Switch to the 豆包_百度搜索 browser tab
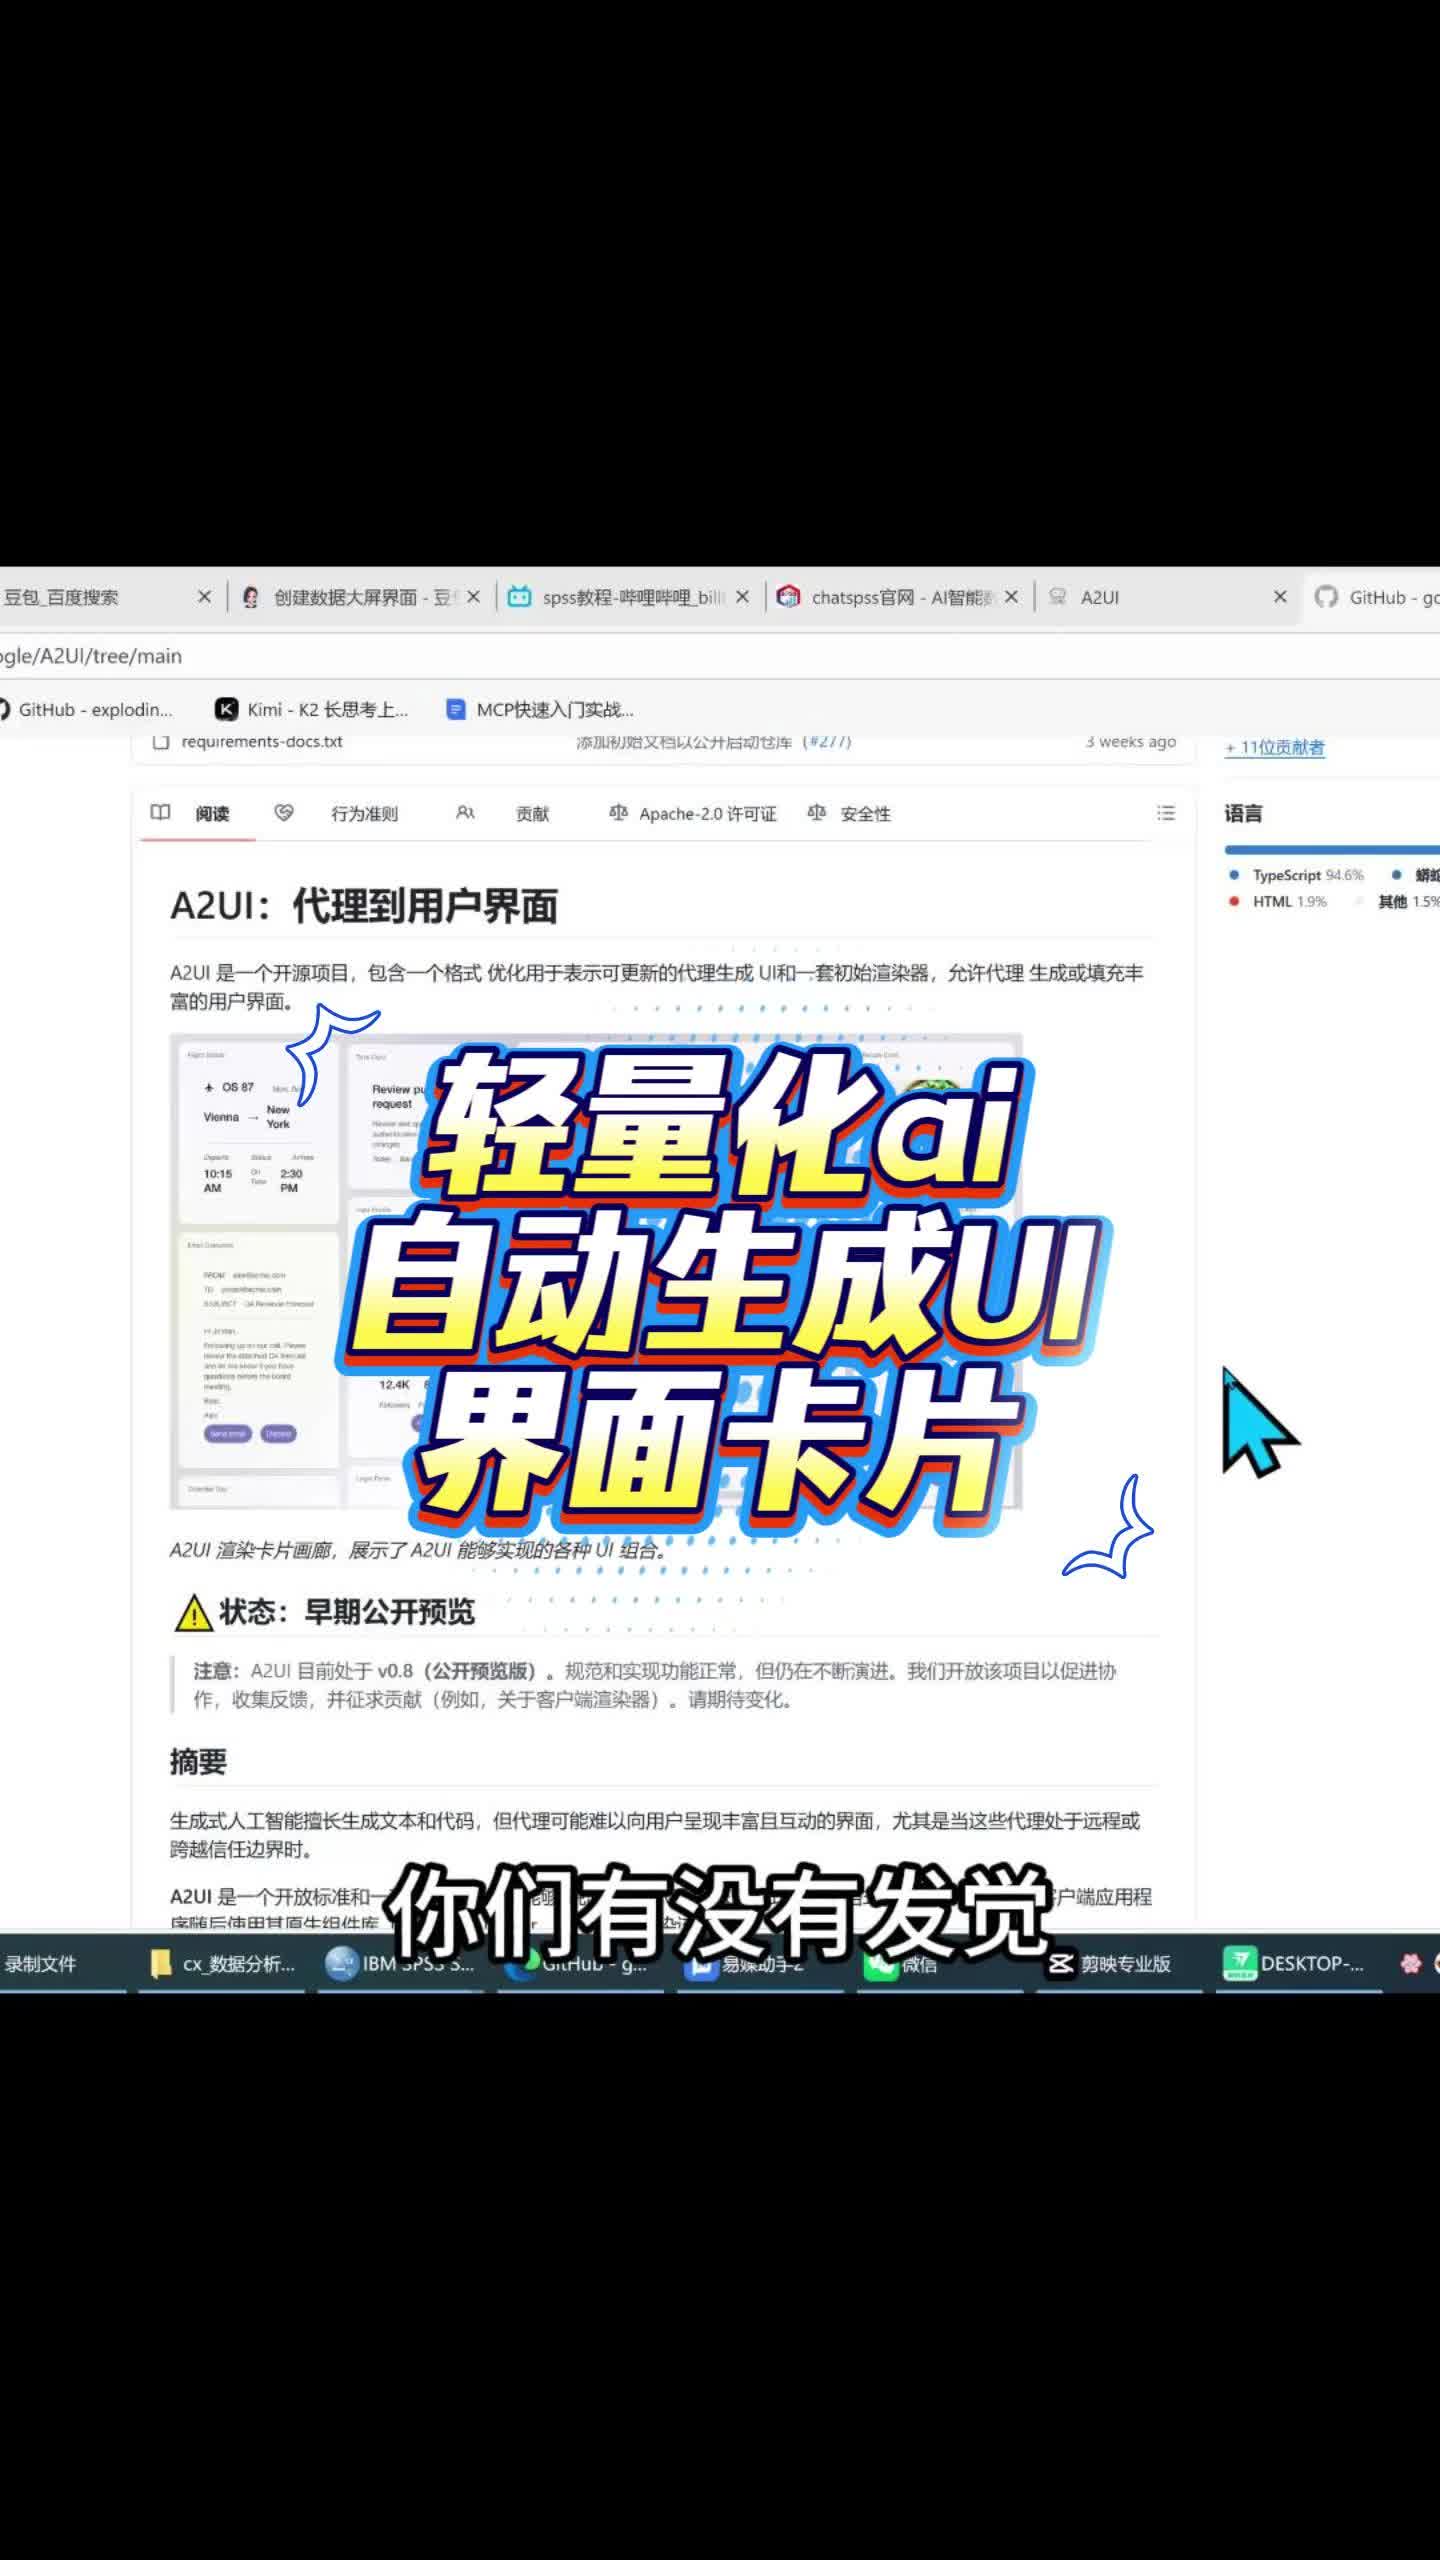 (x=100, y=597)
